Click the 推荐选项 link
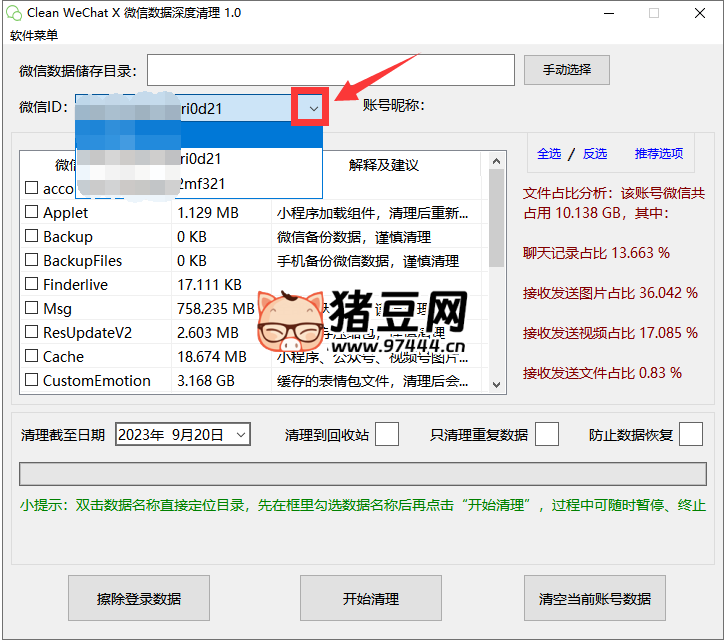This screenshot has width=726, height=642. pos(658,154)
